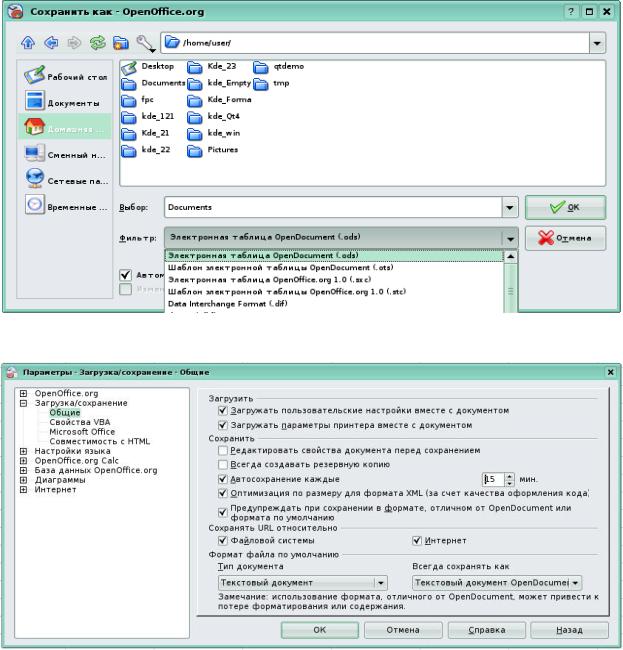Screen dimensions: 623x650
Task: Toggle Предупреждать при сохранении в формате checkbox
Action: 223,512
